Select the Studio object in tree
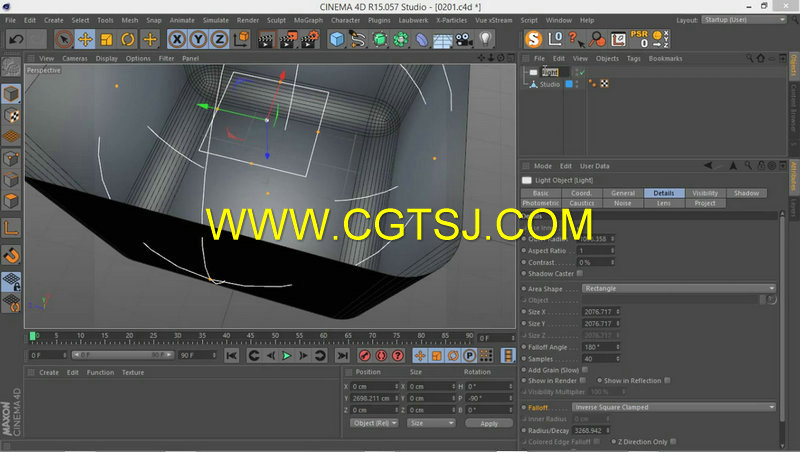 point(549,85)
